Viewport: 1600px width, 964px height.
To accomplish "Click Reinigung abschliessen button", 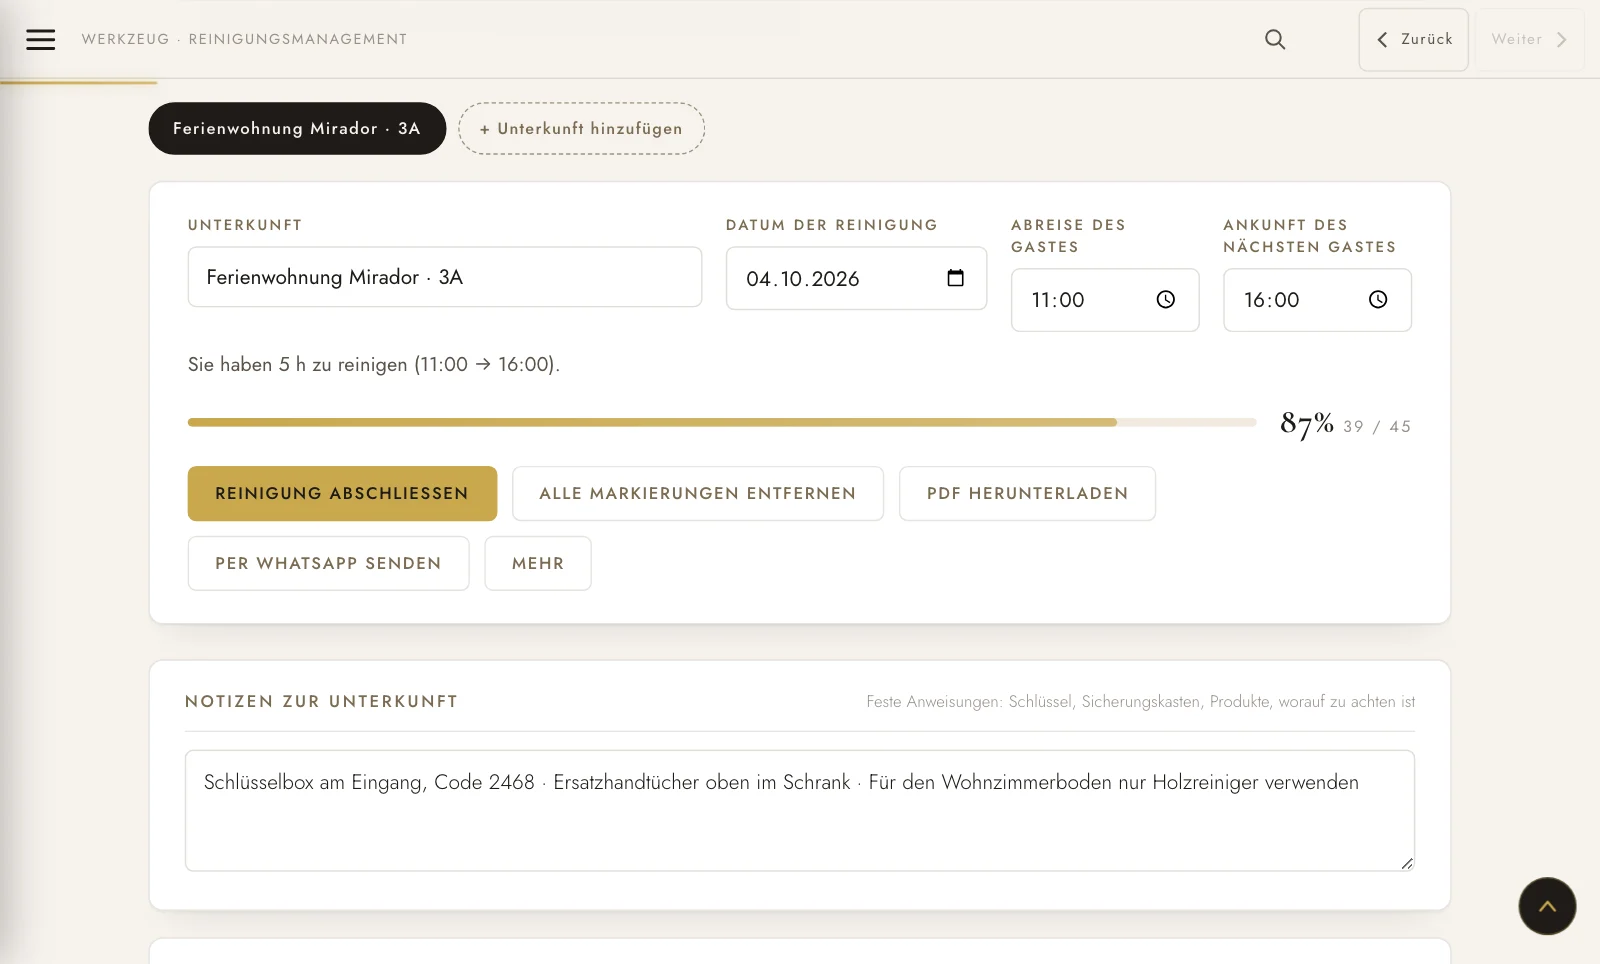I will click(342, 493).
